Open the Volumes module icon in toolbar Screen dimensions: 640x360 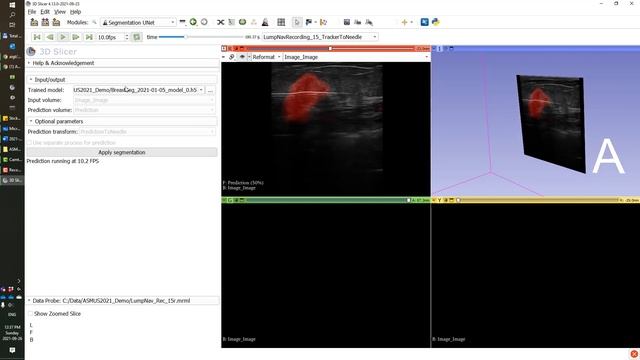coord(231,22)
